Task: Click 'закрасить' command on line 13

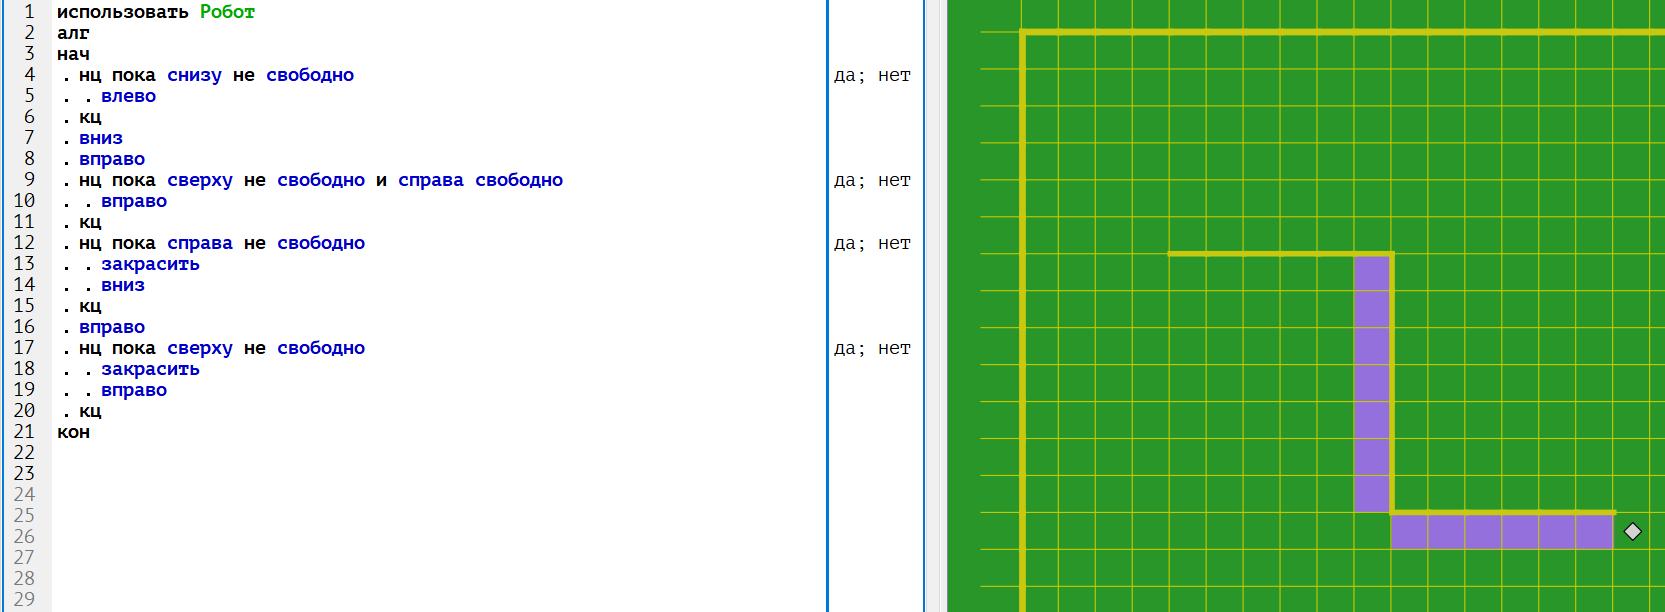Action: point(150,264)
